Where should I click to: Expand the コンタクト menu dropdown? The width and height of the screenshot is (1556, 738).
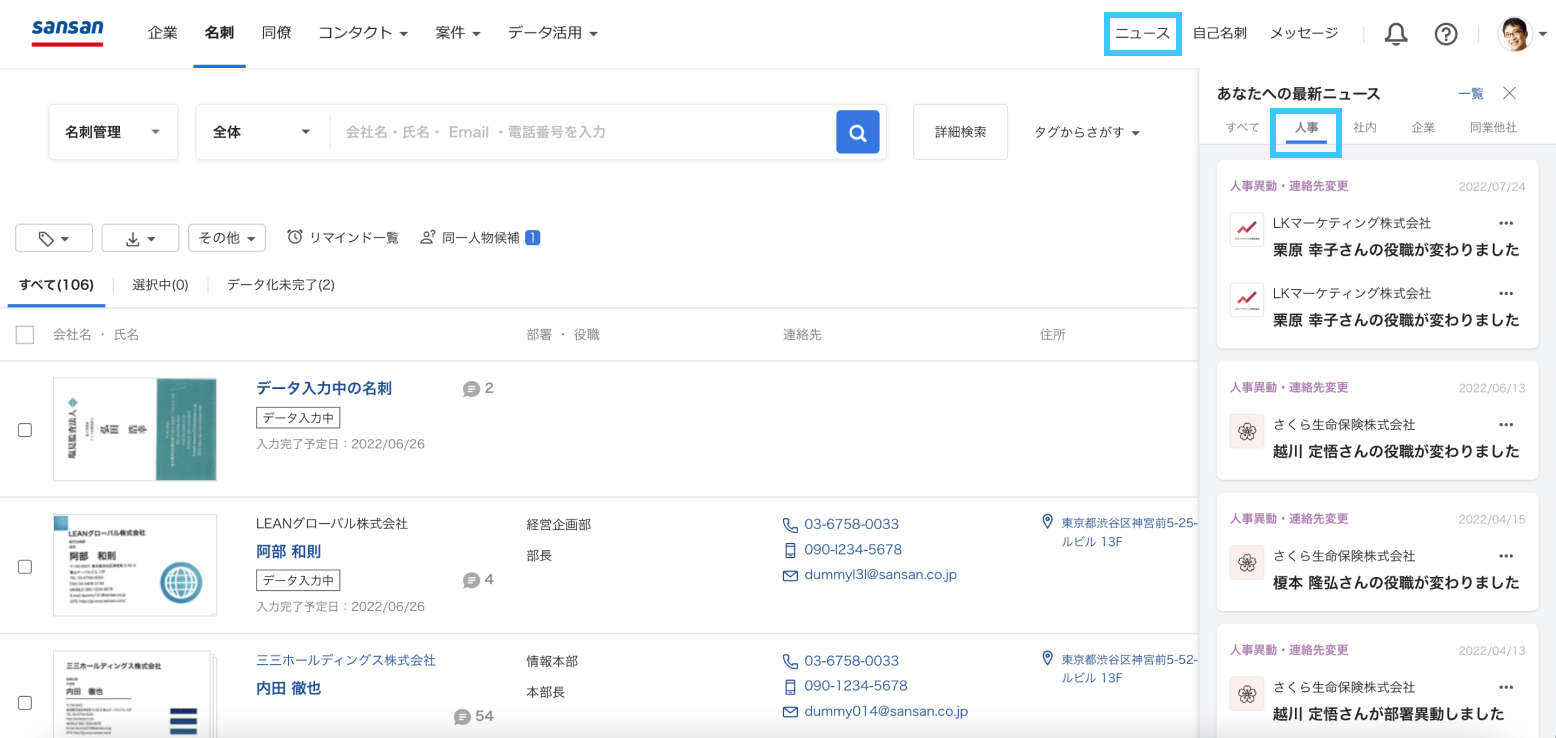(x=363, y=33)
